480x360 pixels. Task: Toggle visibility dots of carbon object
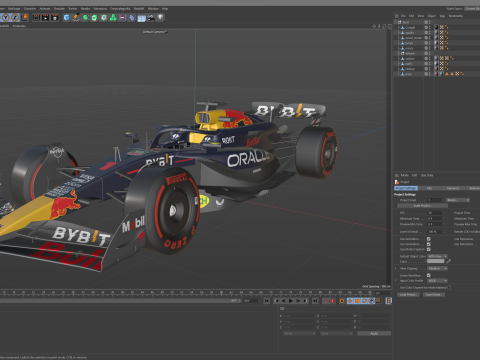click(429, 58)
